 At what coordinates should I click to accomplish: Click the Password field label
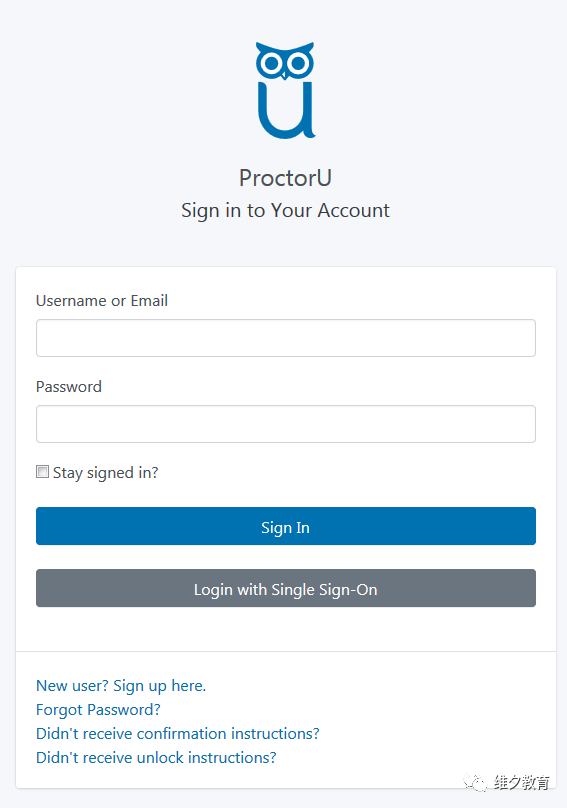pos(69,386)
